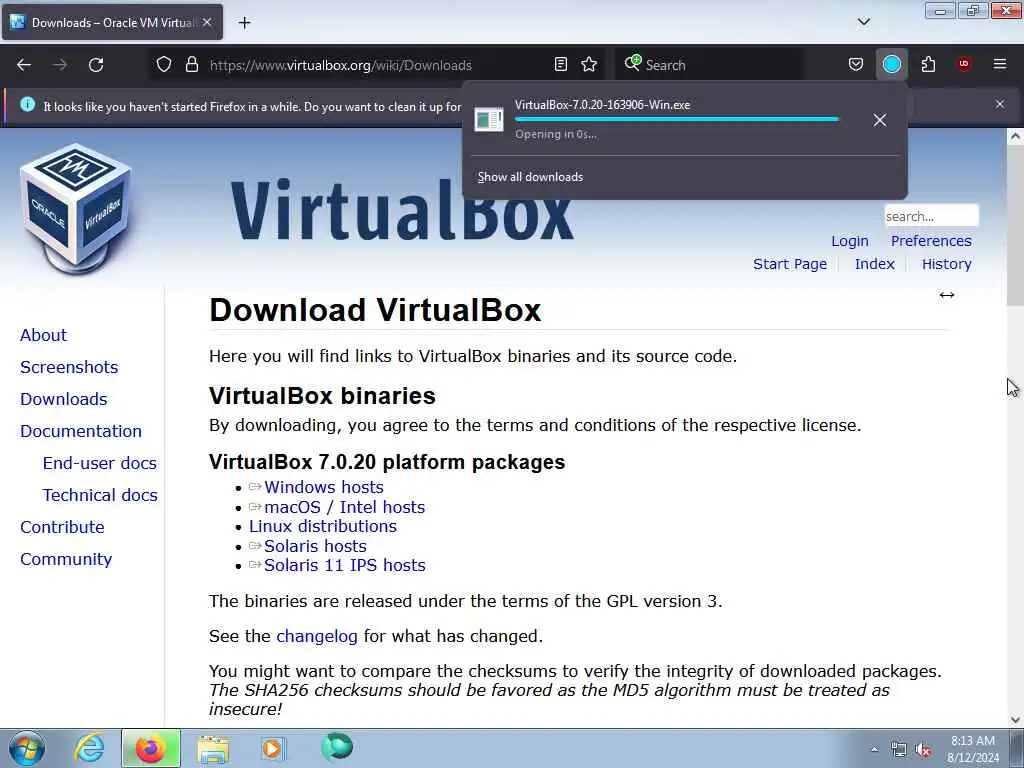Focus the Firefox Search box
The height and width of the screenshot is (768, 1024).
[x=709, y=65]
